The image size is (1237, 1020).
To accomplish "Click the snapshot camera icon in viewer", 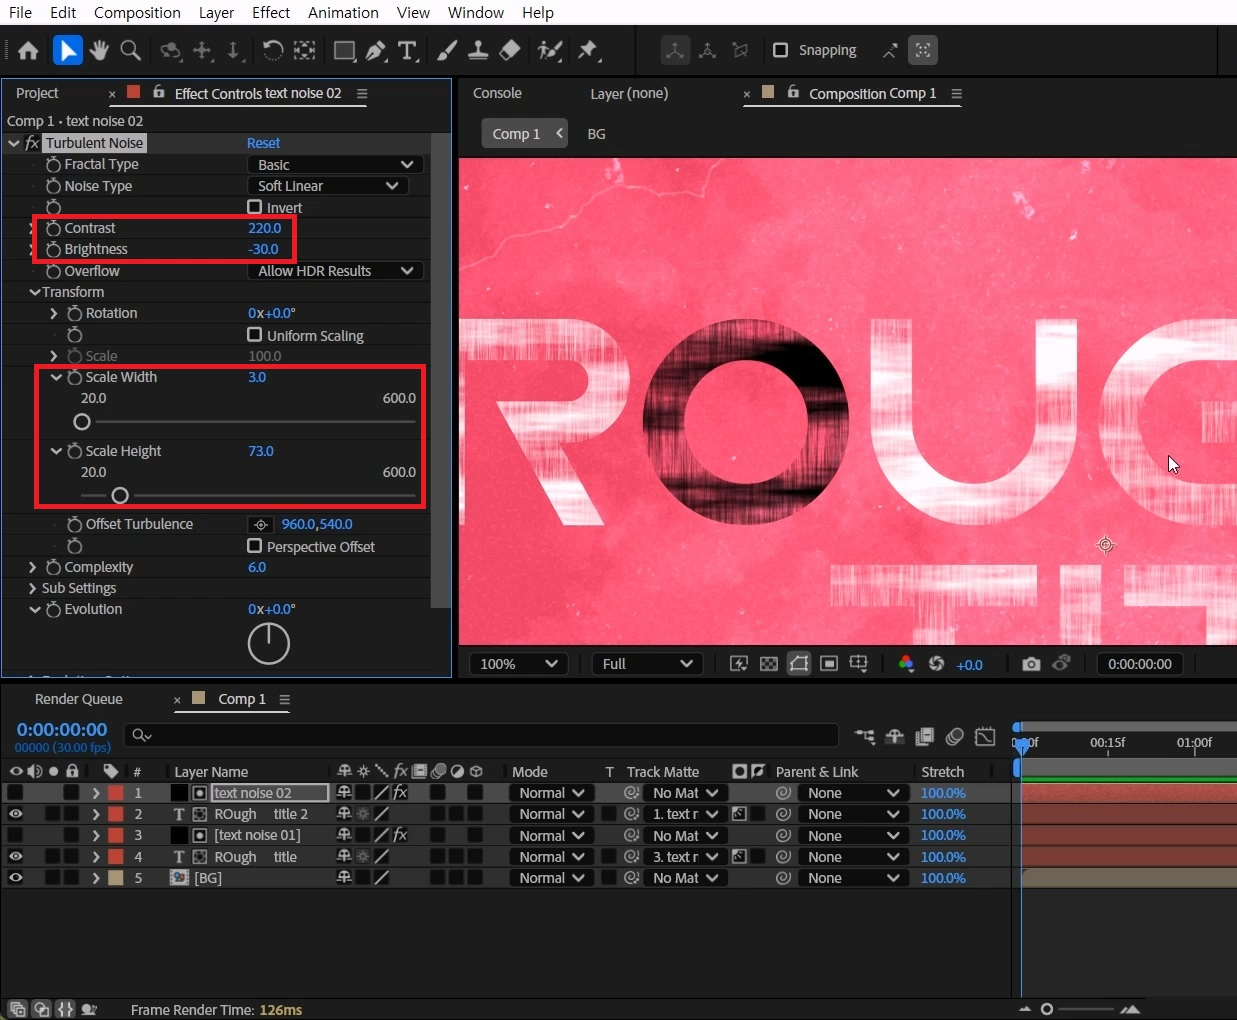I will 1031,664.
